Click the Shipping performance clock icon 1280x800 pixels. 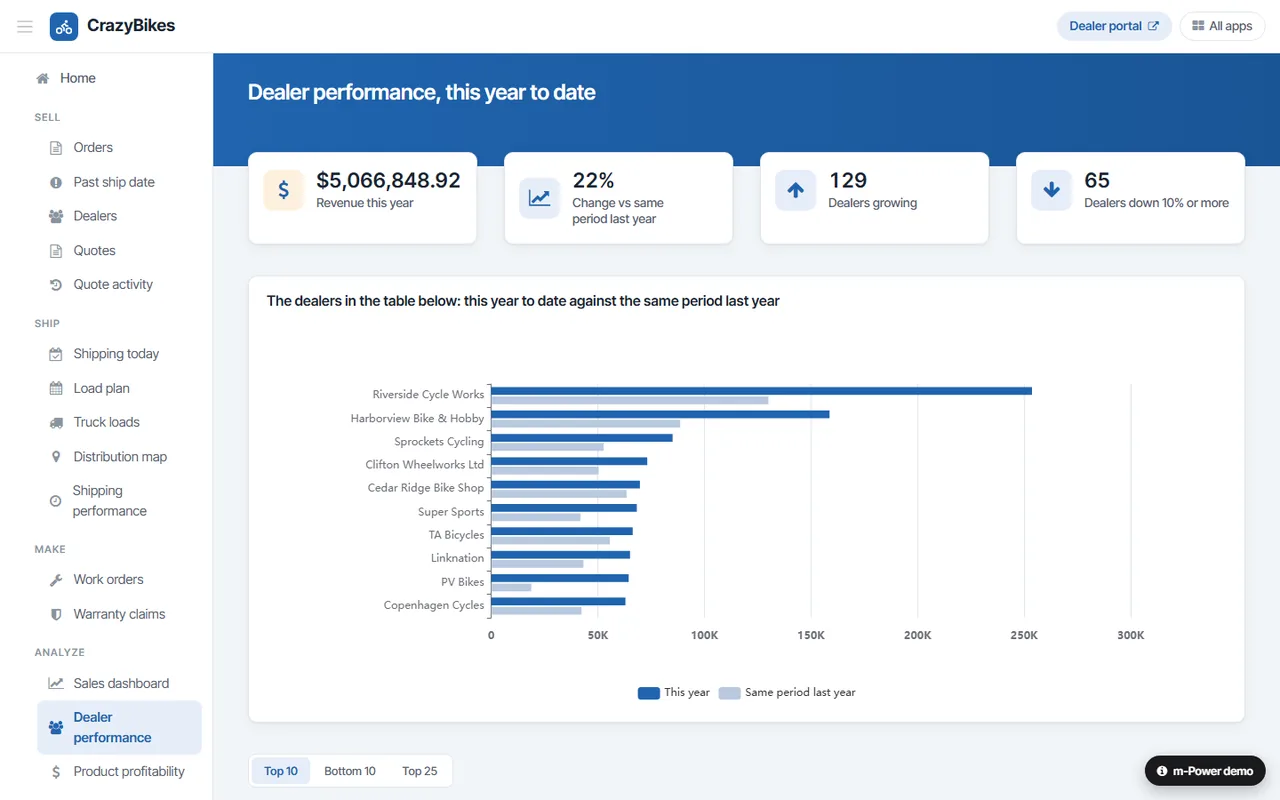click(55, 501)
